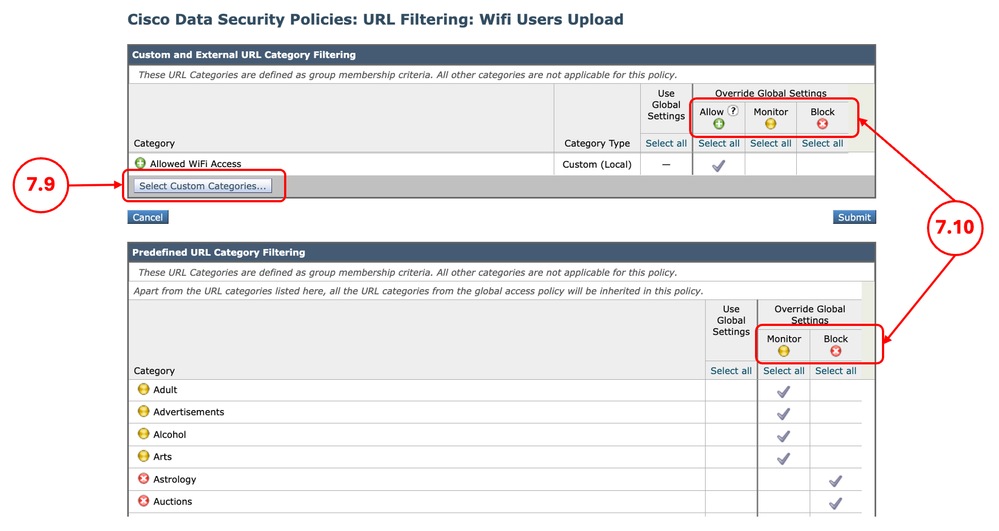Toggle Allow checkmark for Allowed WiFi Access

point(719,166)
